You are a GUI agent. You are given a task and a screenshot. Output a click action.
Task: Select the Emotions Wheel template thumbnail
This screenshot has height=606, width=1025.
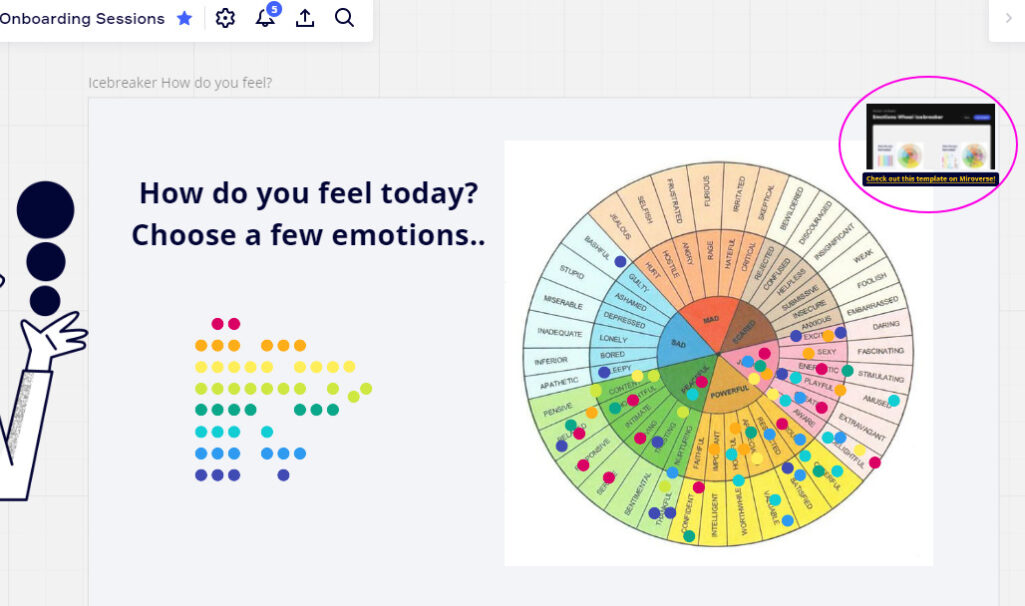point(930,137)
